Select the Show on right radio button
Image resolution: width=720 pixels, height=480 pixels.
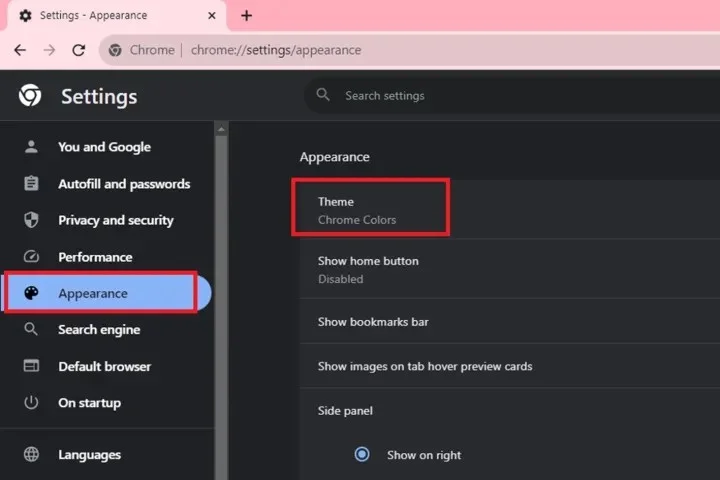[362, 454]
